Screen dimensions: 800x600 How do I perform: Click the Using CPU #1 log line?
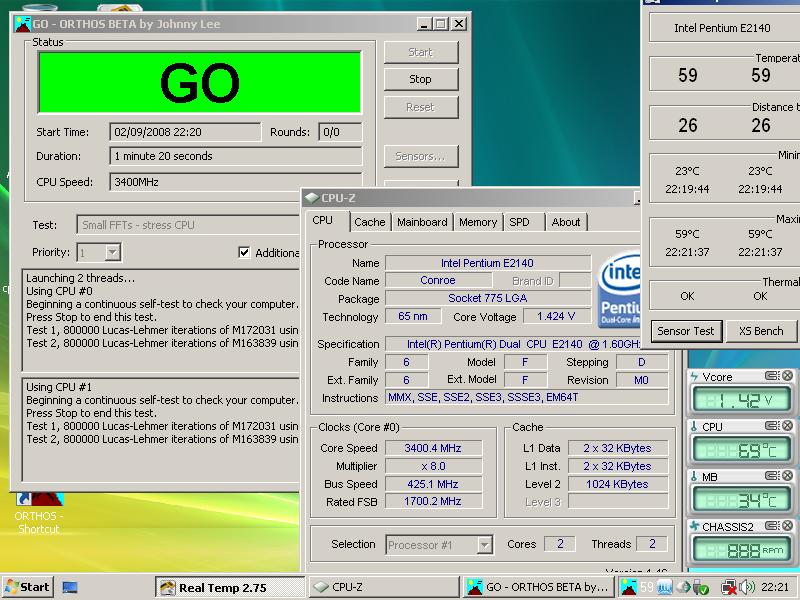tap(59, 387)
